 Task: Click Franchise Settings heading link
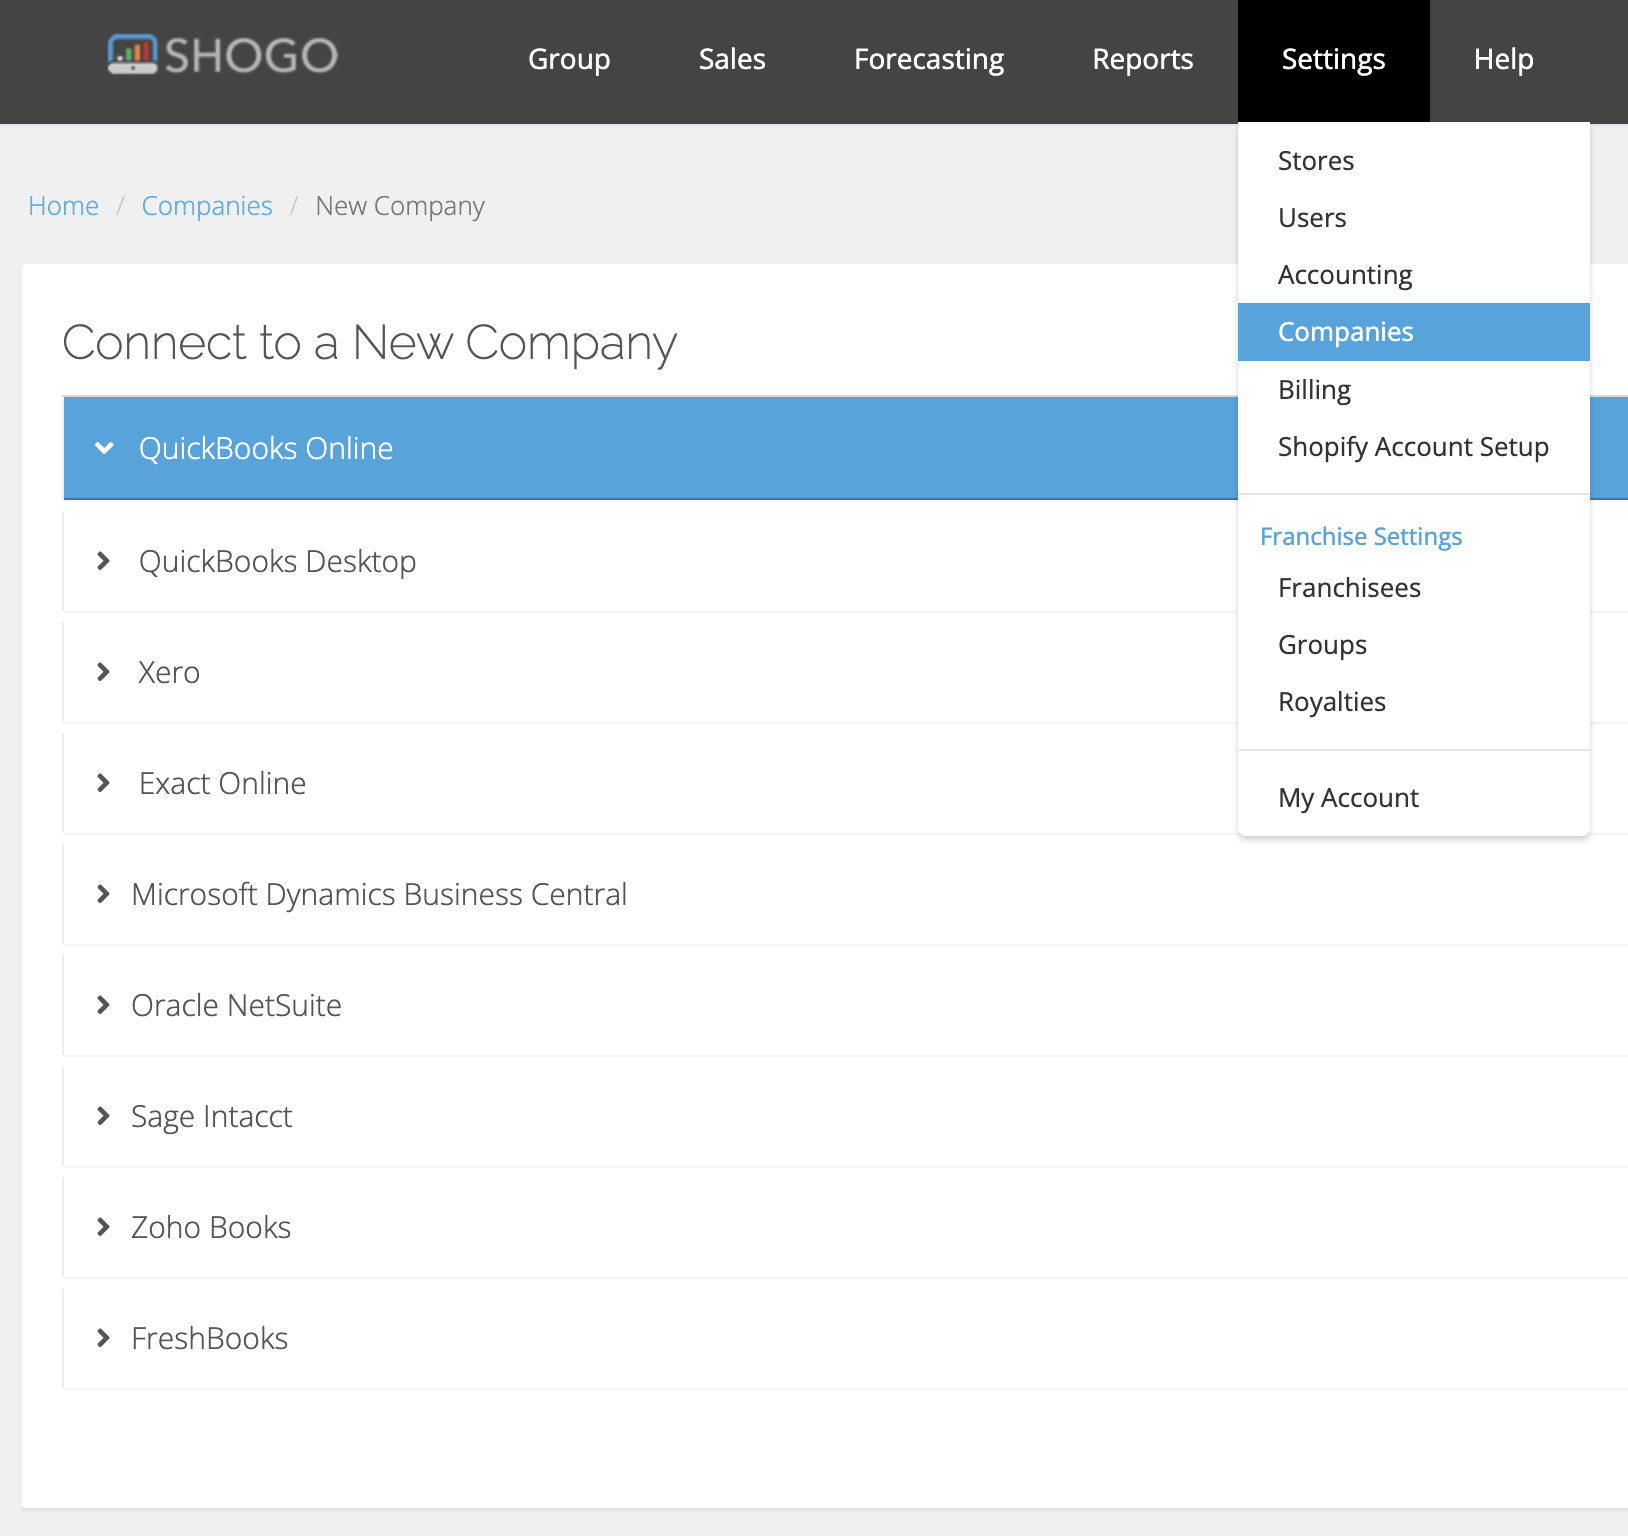[x=1361, y=537]
